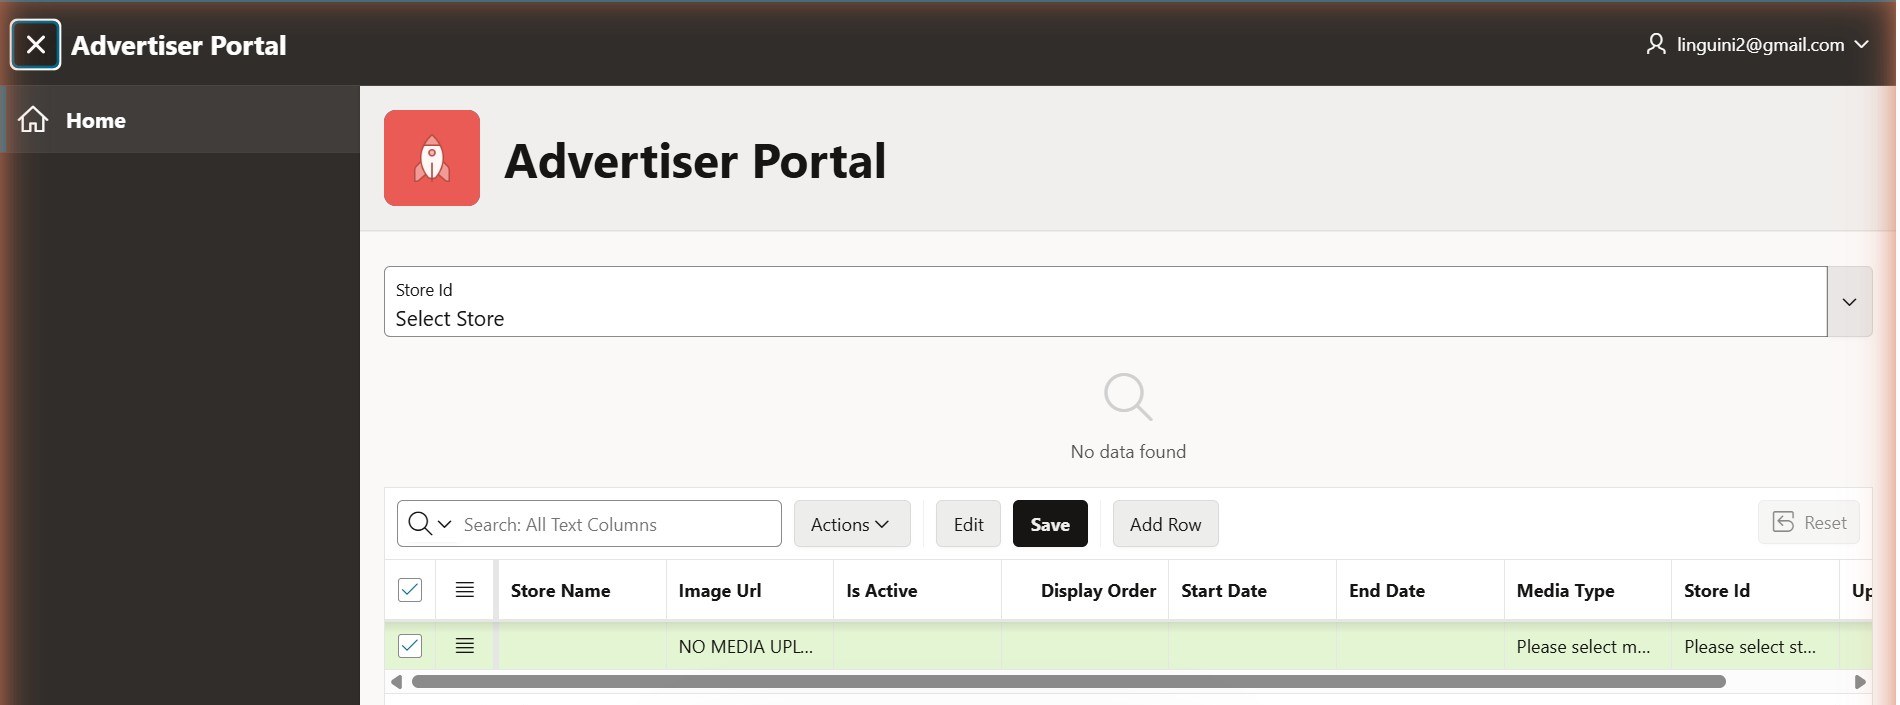The width and height of the screenshot is (1900, 705).
Task: Click the scroll left arrow of the grid
Action: (396, 682)
